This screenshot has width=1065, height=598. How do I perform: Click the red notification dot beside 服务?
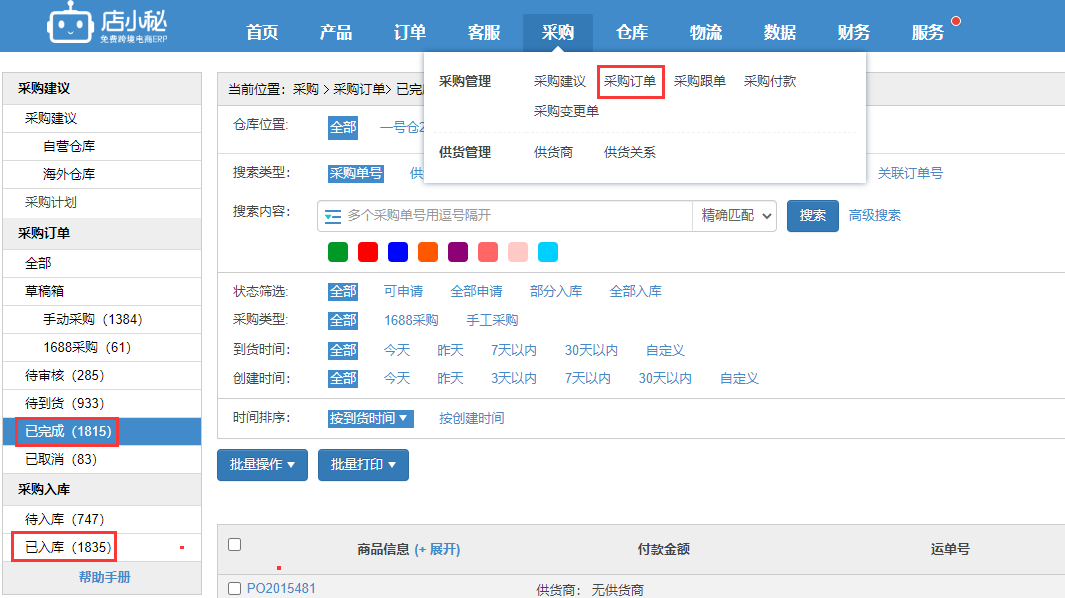pyautogui.click(x=956, y=21)
